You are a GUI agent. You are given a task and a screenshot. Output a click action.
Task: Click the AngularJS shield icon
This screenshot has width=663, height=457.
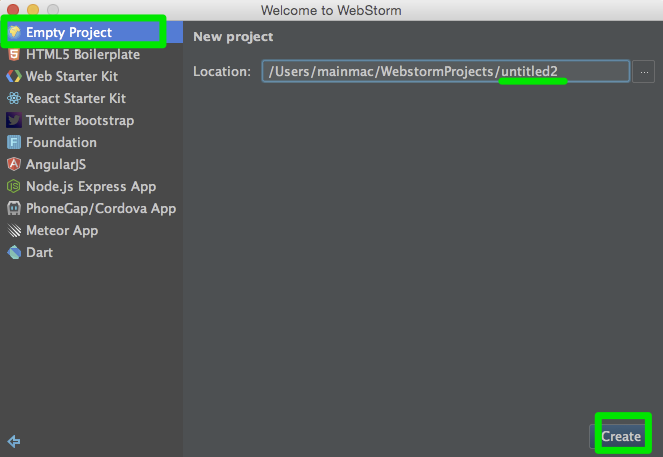tap(14, 164)
